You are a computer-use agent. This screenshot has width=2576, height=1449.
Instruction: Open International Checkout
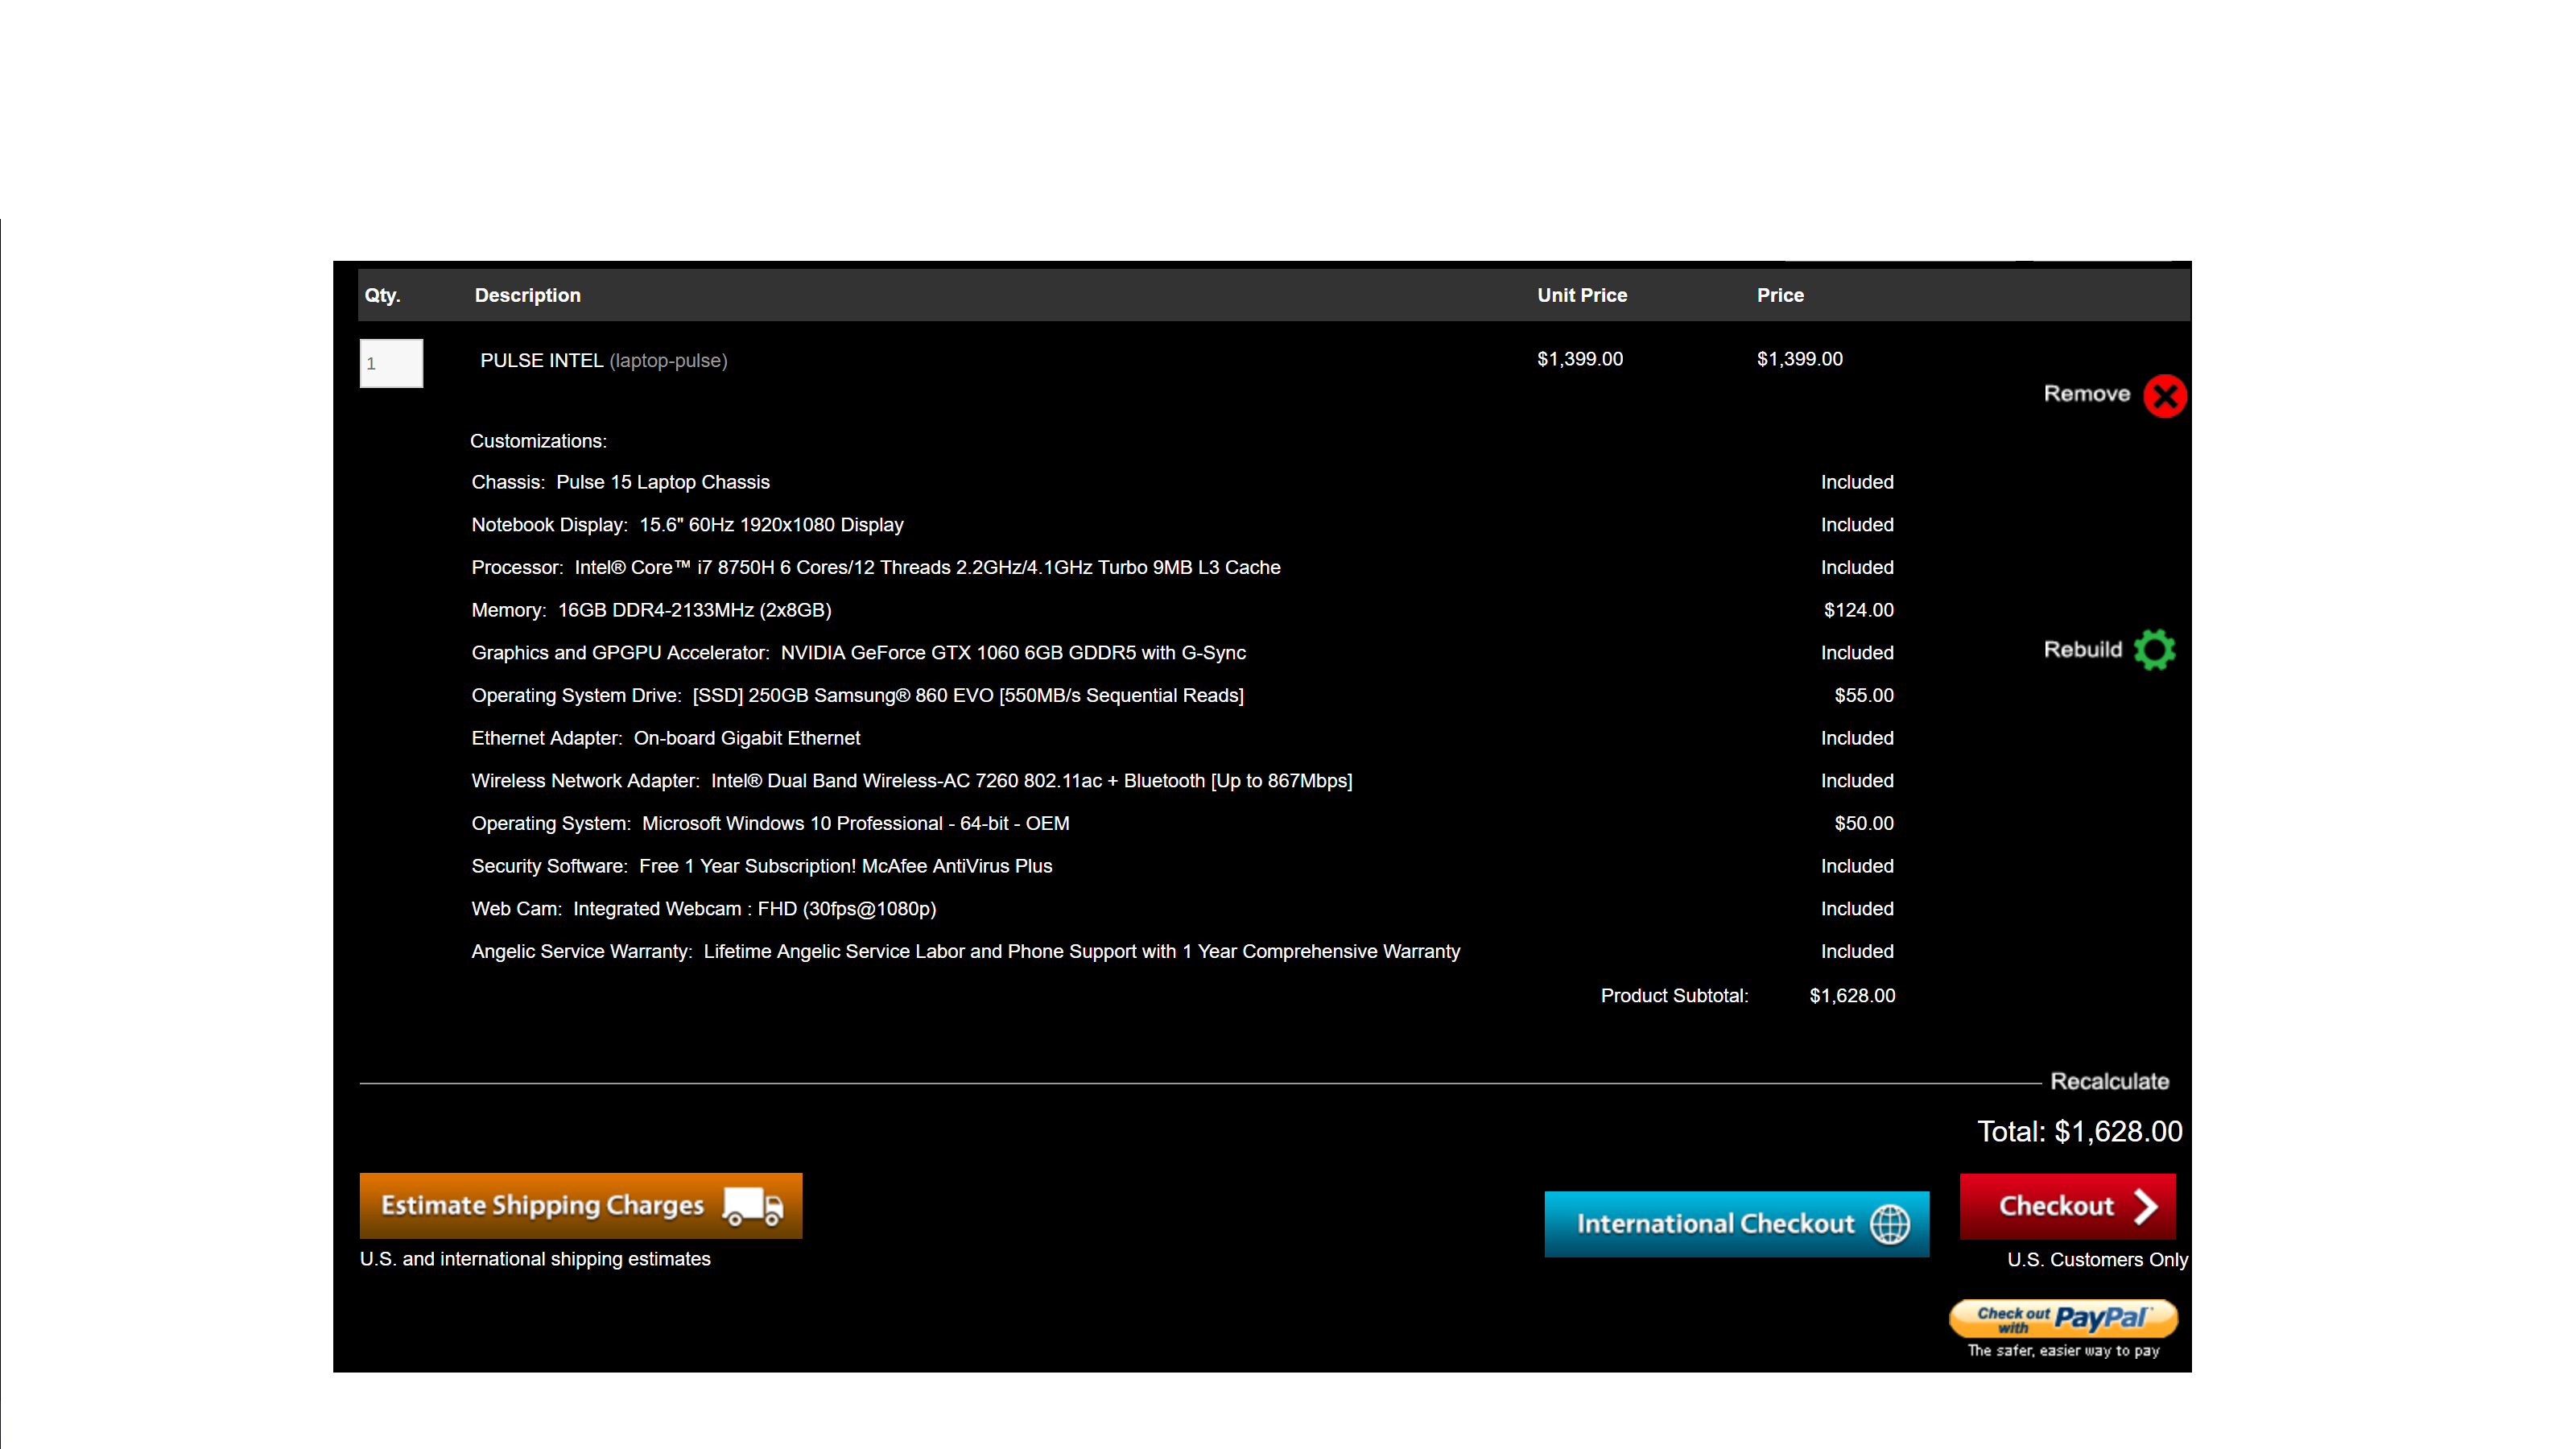[1737, 1224]
